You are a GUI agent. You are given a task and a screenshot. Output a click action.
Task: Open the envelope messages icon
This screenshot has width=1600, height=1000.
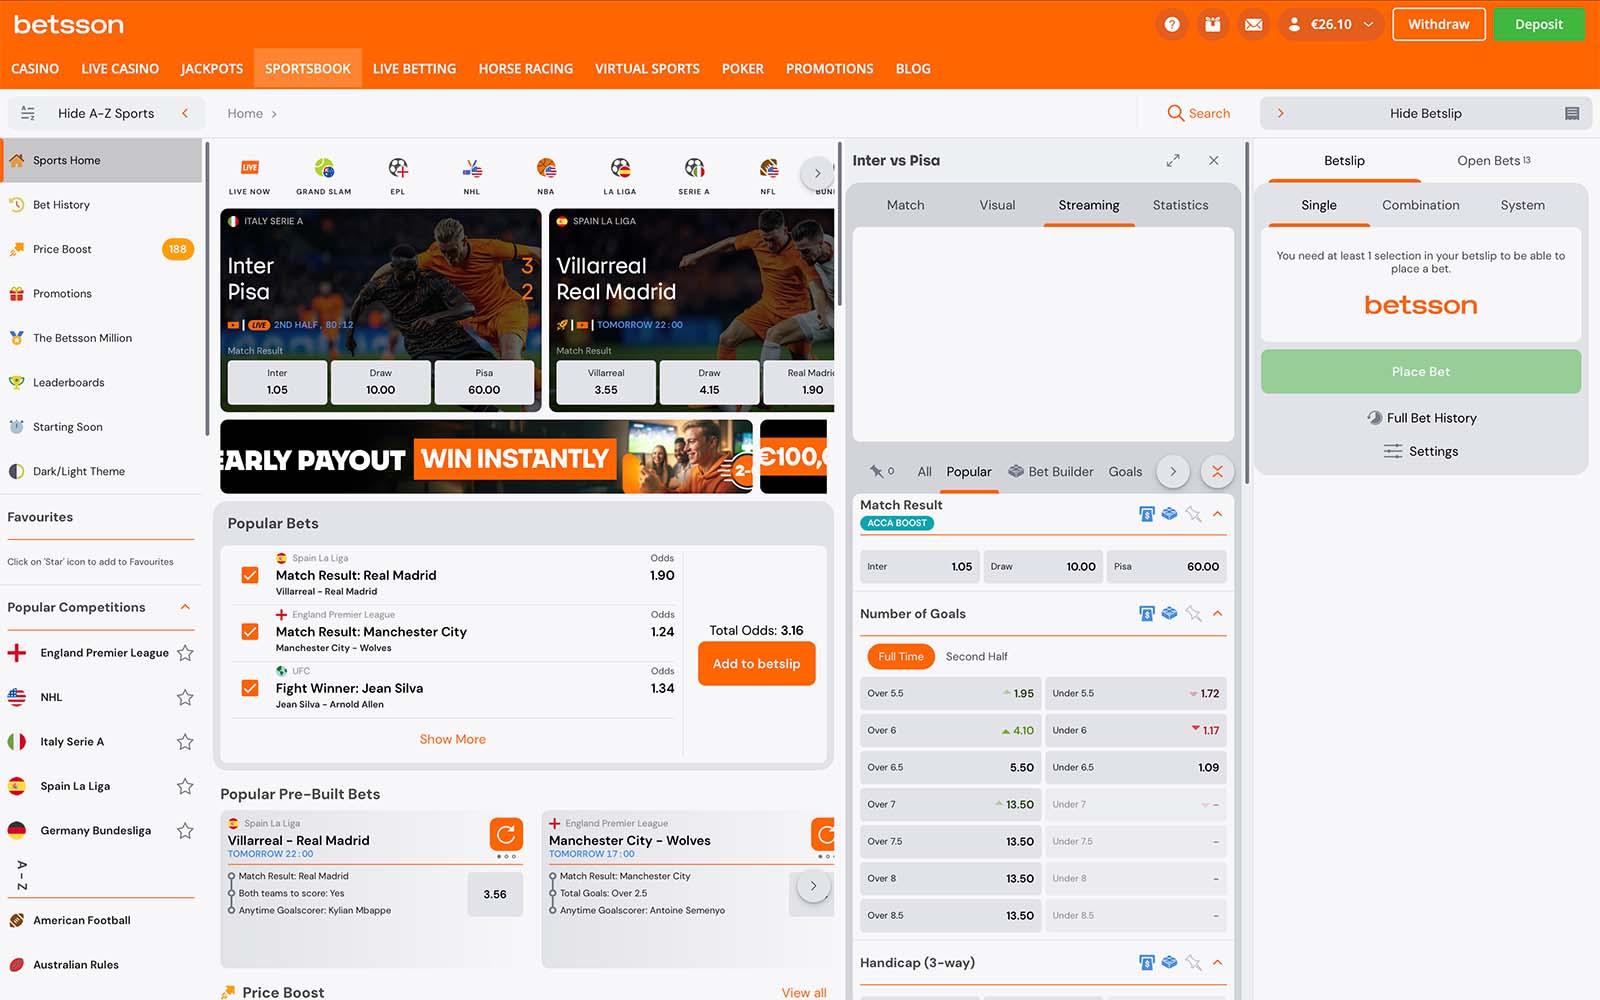click(x=1253, y=24)
